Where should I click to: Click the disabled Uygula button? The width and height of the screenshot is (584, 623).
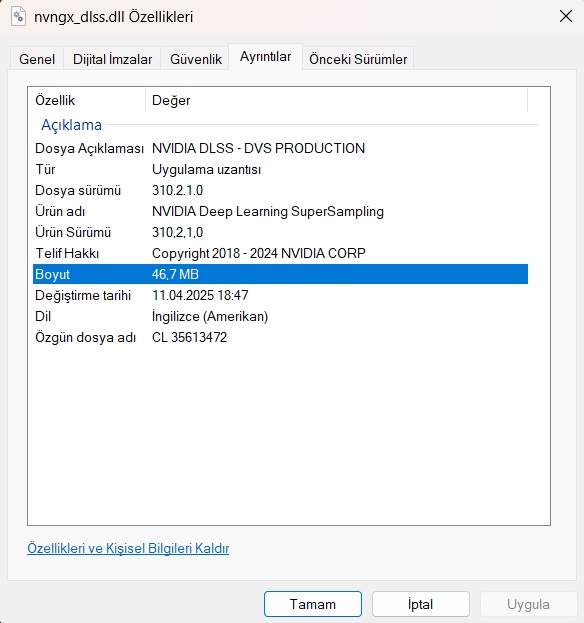coord(528,604)
